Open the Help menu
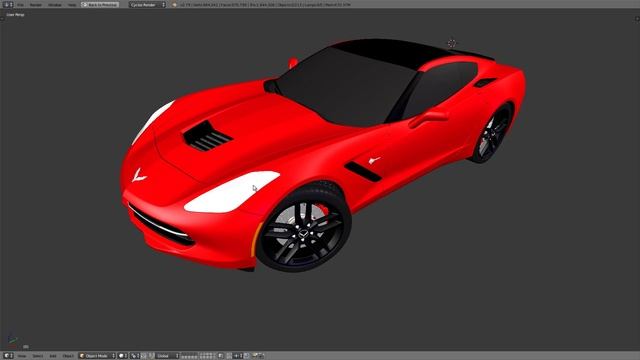The height and width of the screenshot is (360, 640). tap(72, 5)
